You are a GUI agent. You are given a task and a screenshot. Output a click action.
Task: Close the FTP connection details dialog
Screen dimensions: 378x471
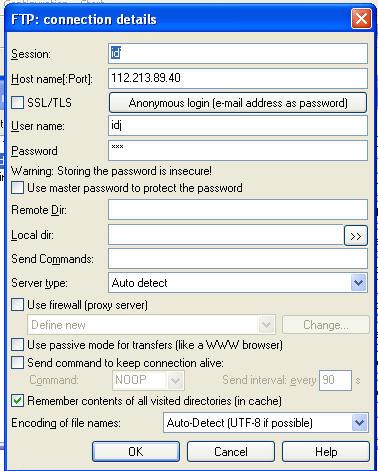click(361, 19)
